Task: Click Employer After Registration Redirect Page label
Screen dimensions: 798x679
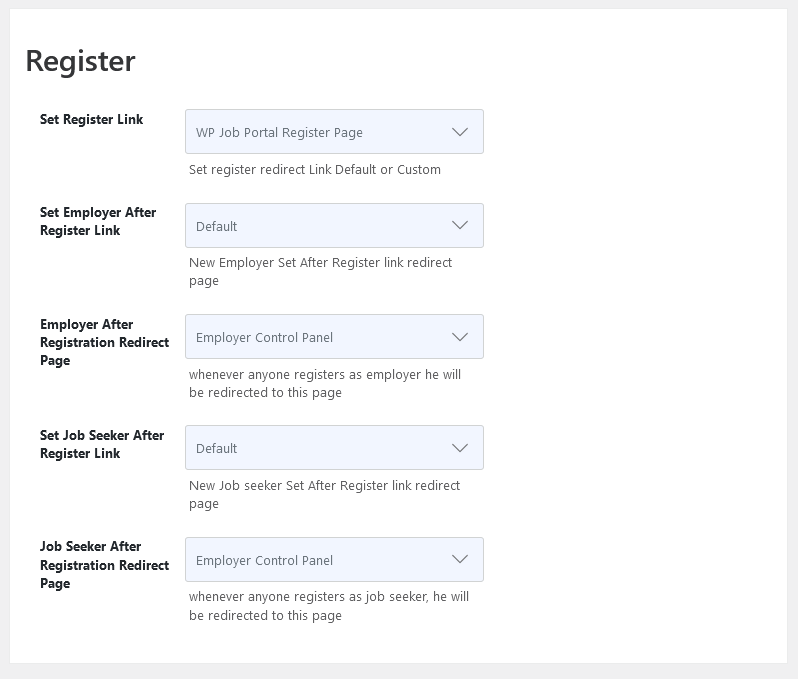Action: (x=104, y=342)
